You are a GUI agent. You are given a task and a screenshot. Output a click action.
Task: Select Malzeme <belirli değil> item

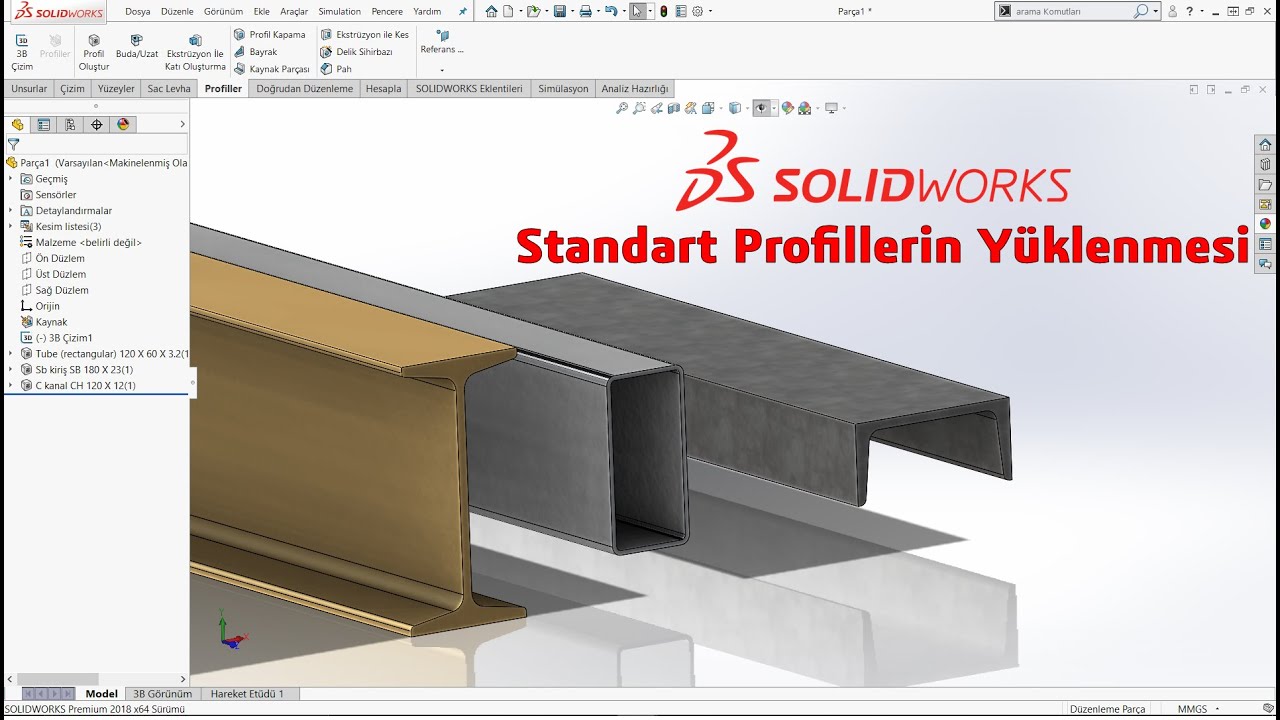(81, 243)
